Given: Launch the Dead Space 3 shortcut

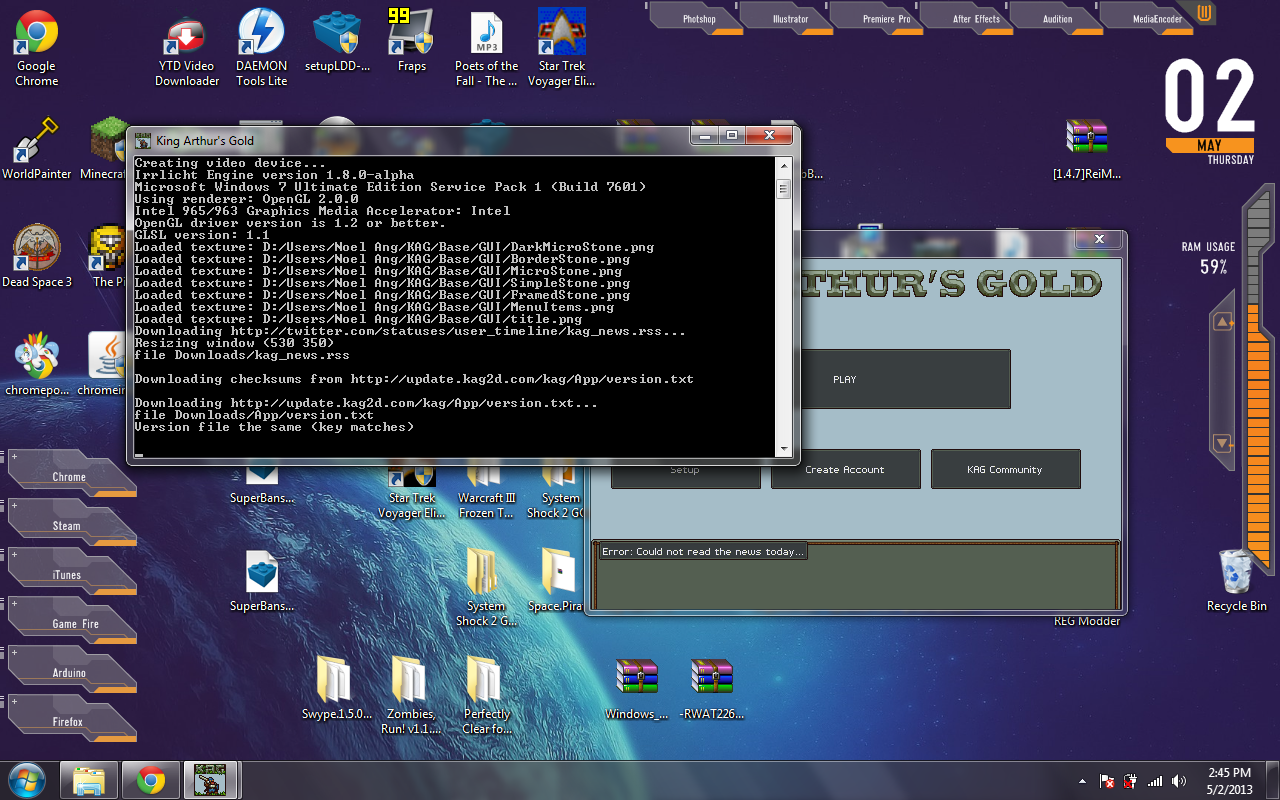Looking at the screenshot, I should coord(37,256).
